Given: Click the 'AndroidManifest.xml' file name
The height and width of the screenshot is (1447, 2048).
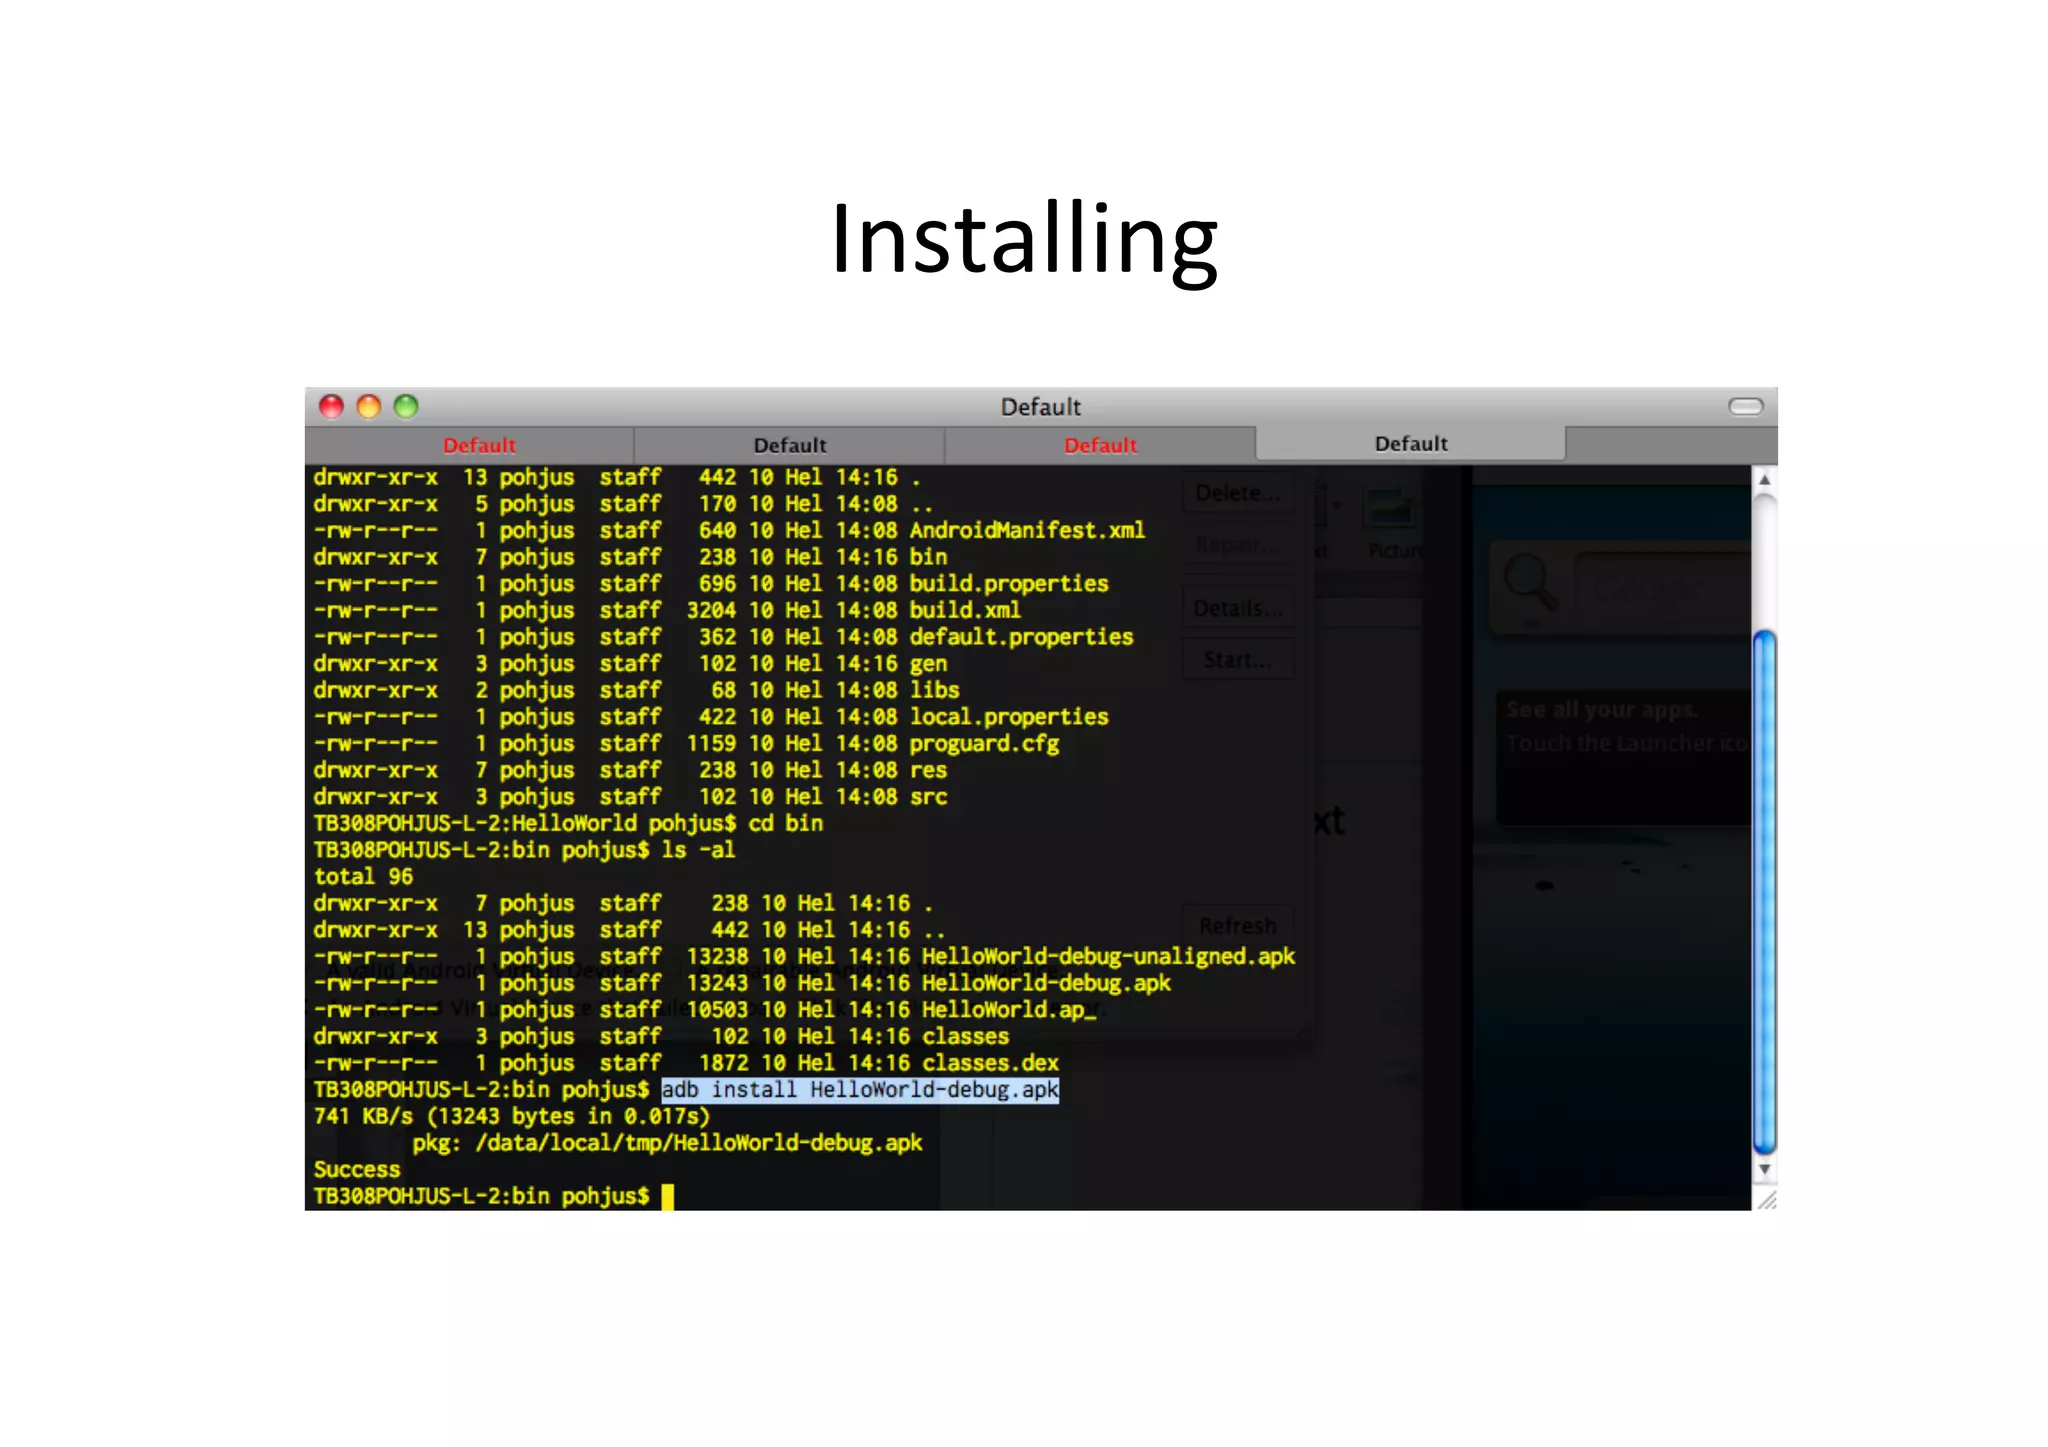Looking at the screenshot, I should click(x=1027, y=530).
